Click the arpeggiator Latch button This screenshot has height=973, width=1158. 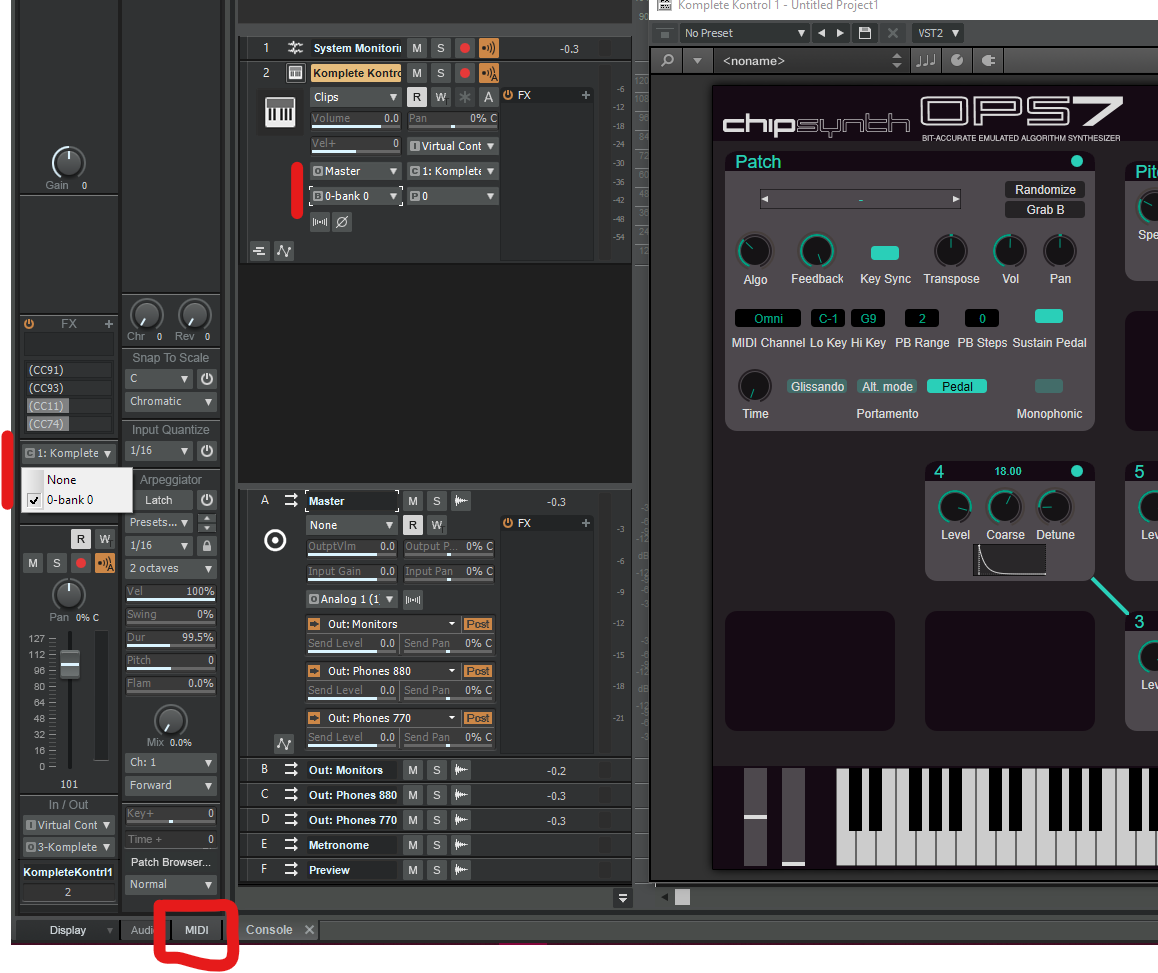click(159, 500)
